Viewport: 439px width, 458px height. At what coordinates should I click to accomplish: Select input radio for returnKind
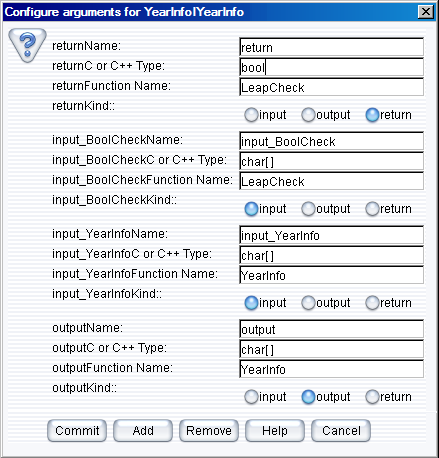pyautogui.click(x=265, y=115)
